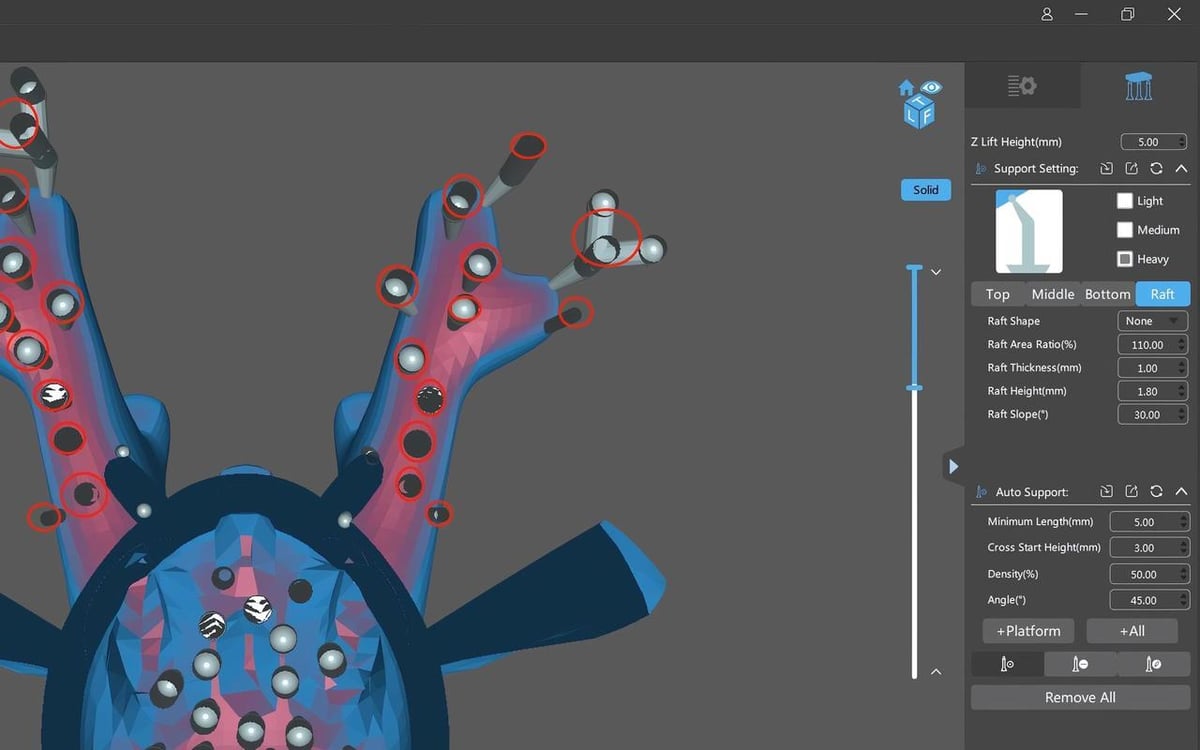
Task: Export Auto Support profile icon
Action: [1131, 492]
